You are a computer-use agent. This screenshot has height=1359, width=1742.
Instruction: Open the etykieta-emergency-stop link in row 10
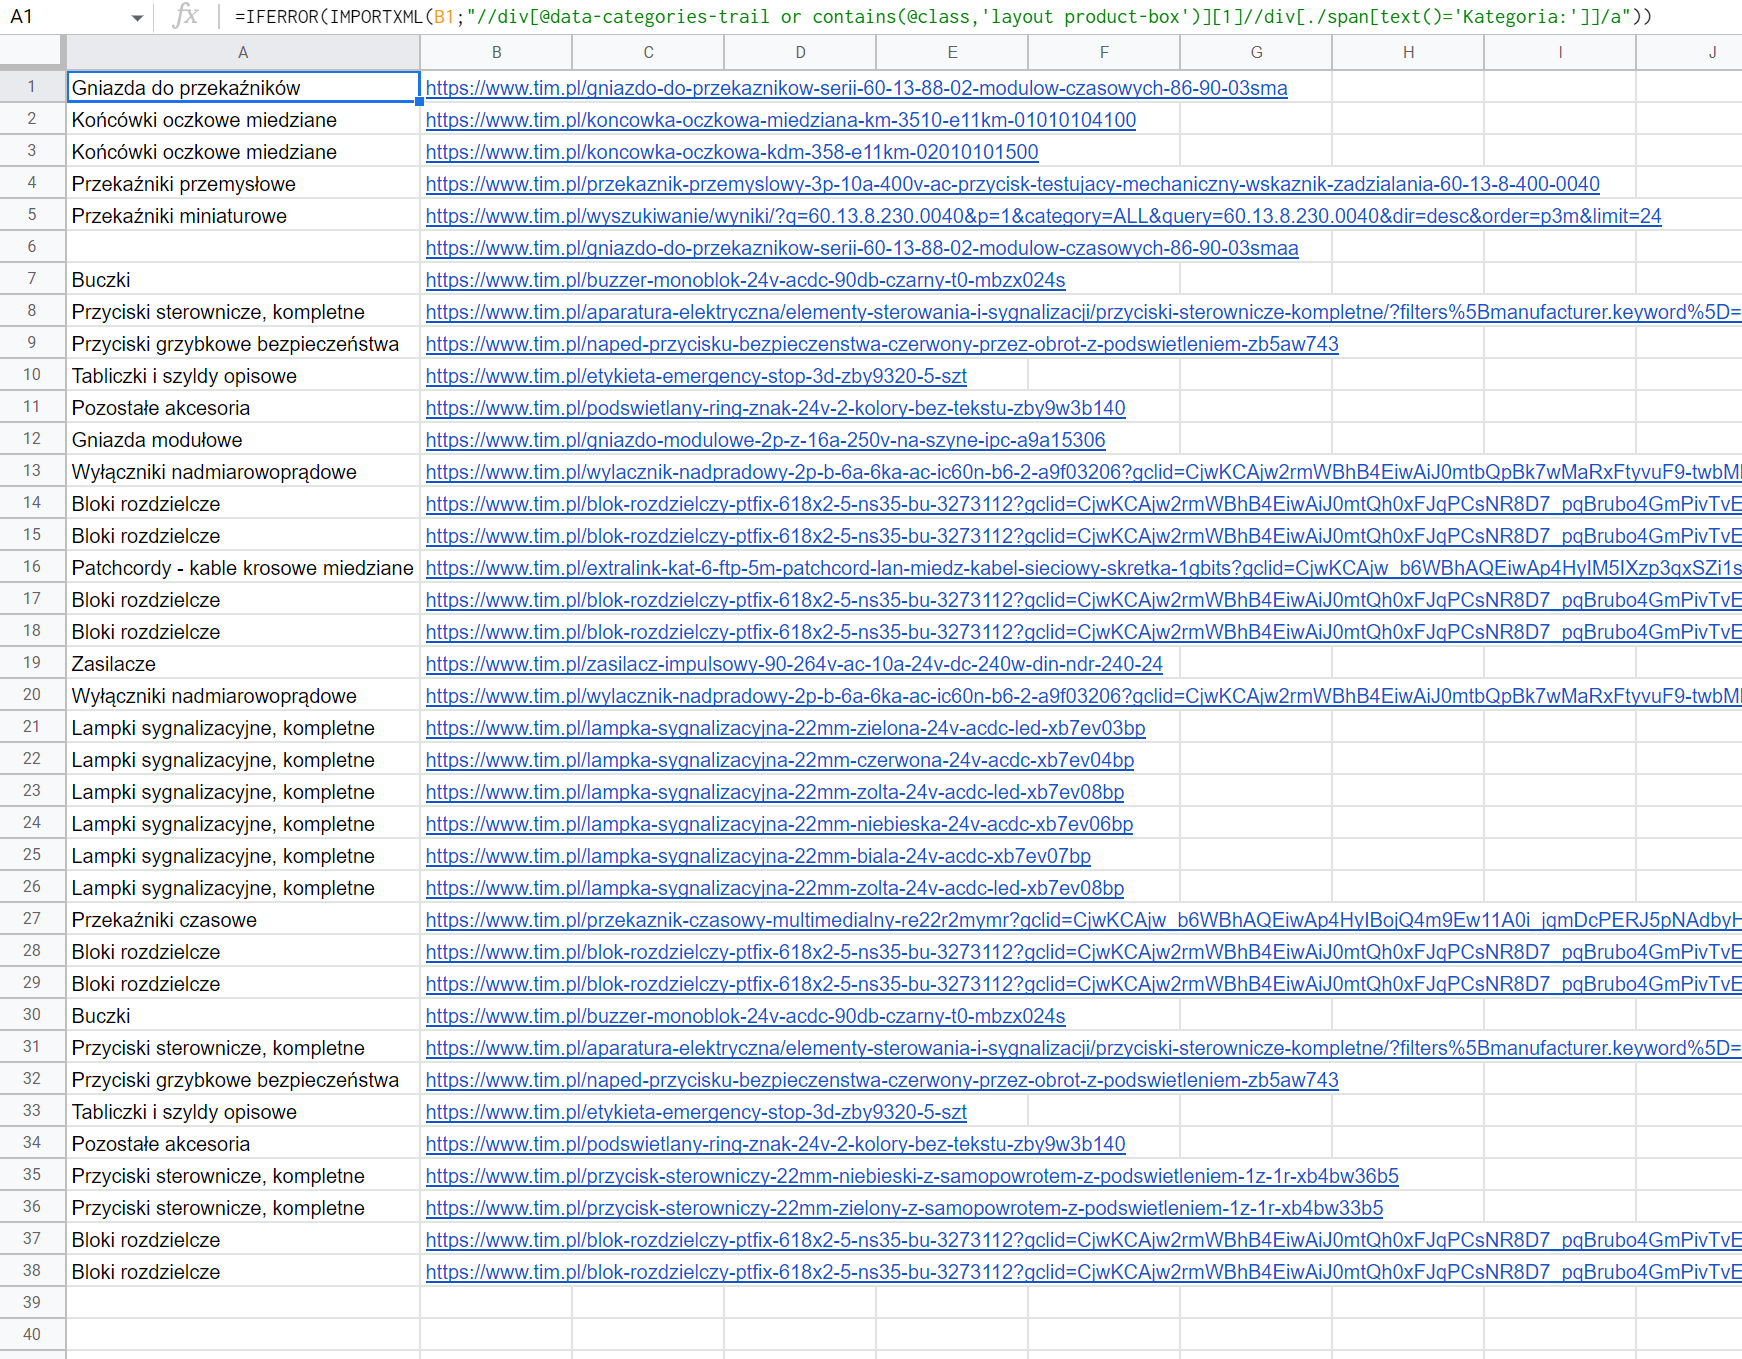point(696,376)
